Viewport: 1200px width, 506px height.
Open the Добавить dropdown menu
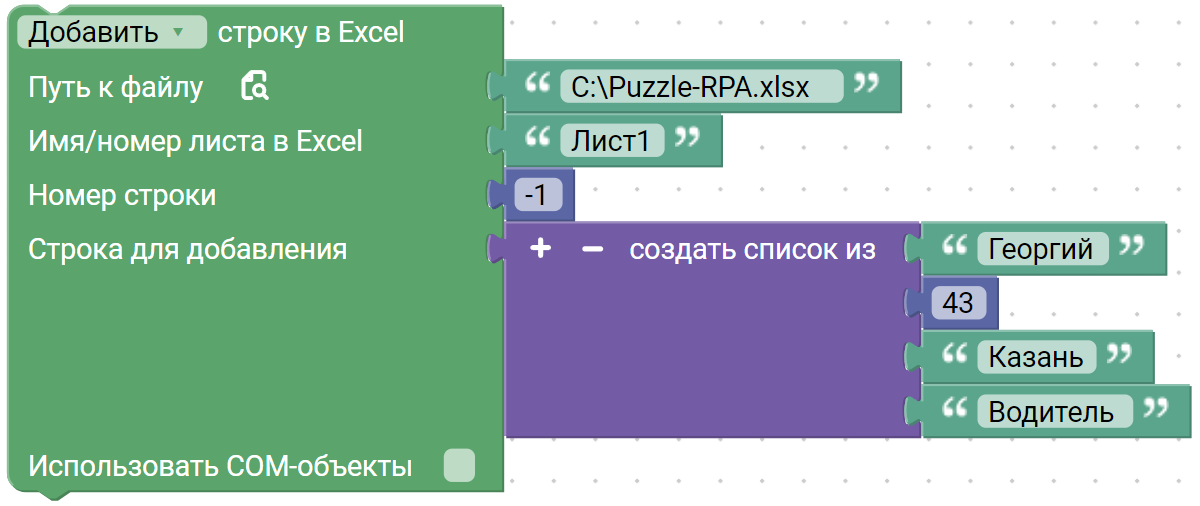[x=112, y=32]
